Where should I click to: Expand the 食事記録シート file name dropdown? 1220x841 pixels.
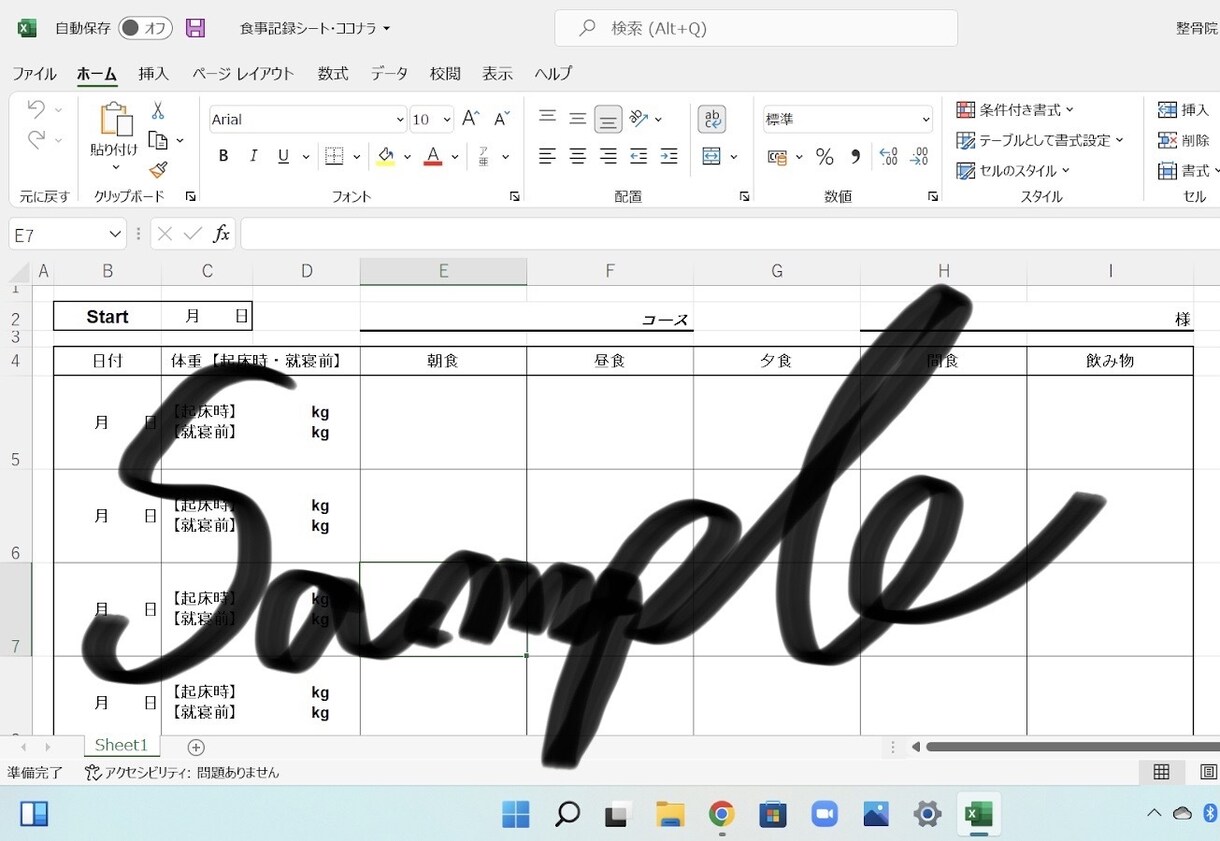pyautogui.click(x=387, y=29)
